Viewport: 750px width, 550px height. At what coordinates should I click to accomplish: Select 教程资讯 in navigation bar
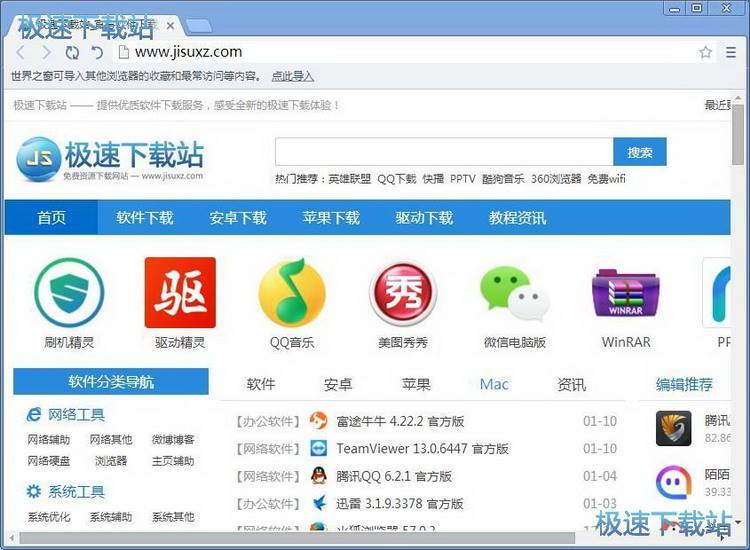517,218
